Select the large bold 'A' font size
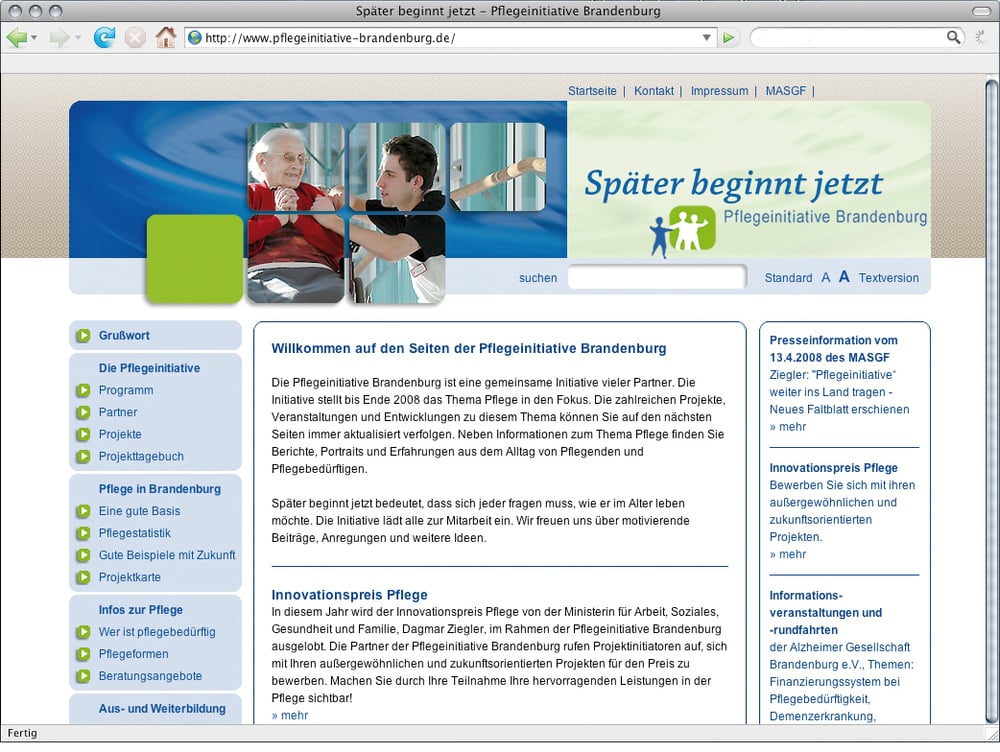 844,277
